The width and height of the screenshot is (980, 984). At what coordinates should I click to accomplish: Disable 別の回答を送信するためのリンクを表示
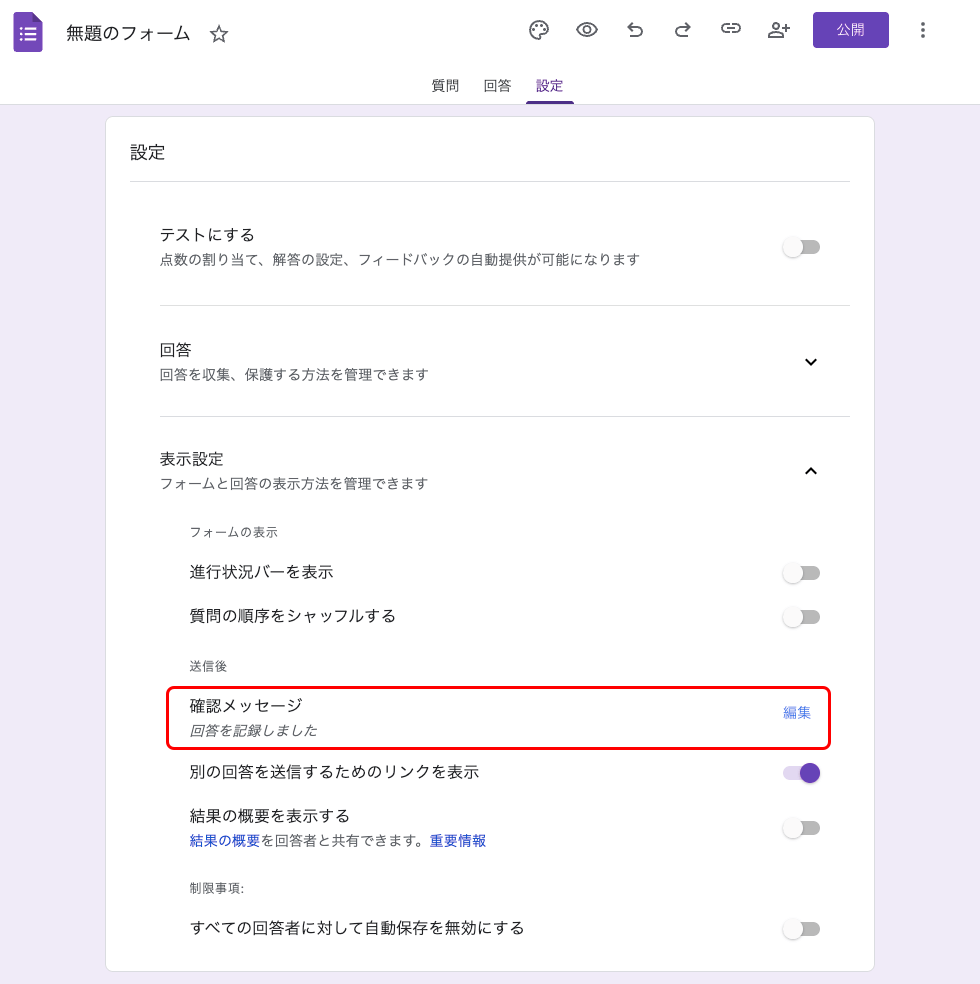[801, 772]
